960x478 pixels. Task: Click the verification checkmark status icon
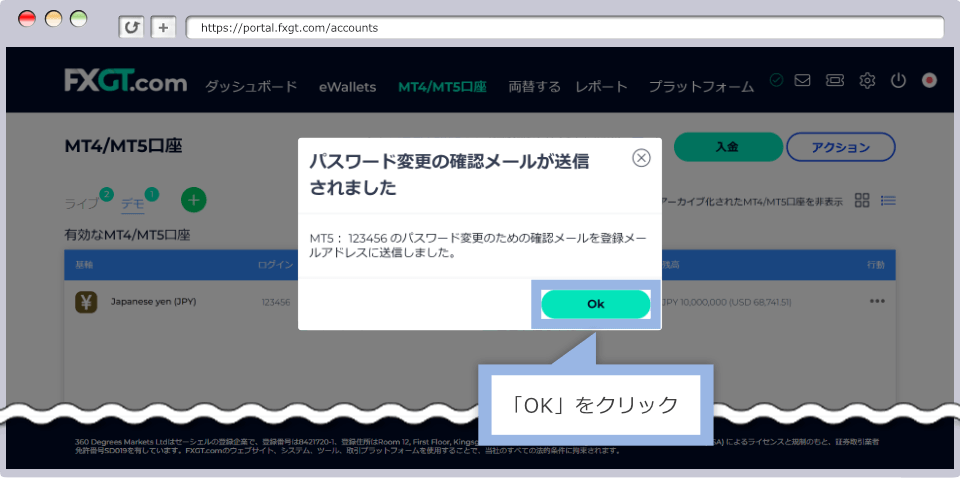tap(776, 80)
